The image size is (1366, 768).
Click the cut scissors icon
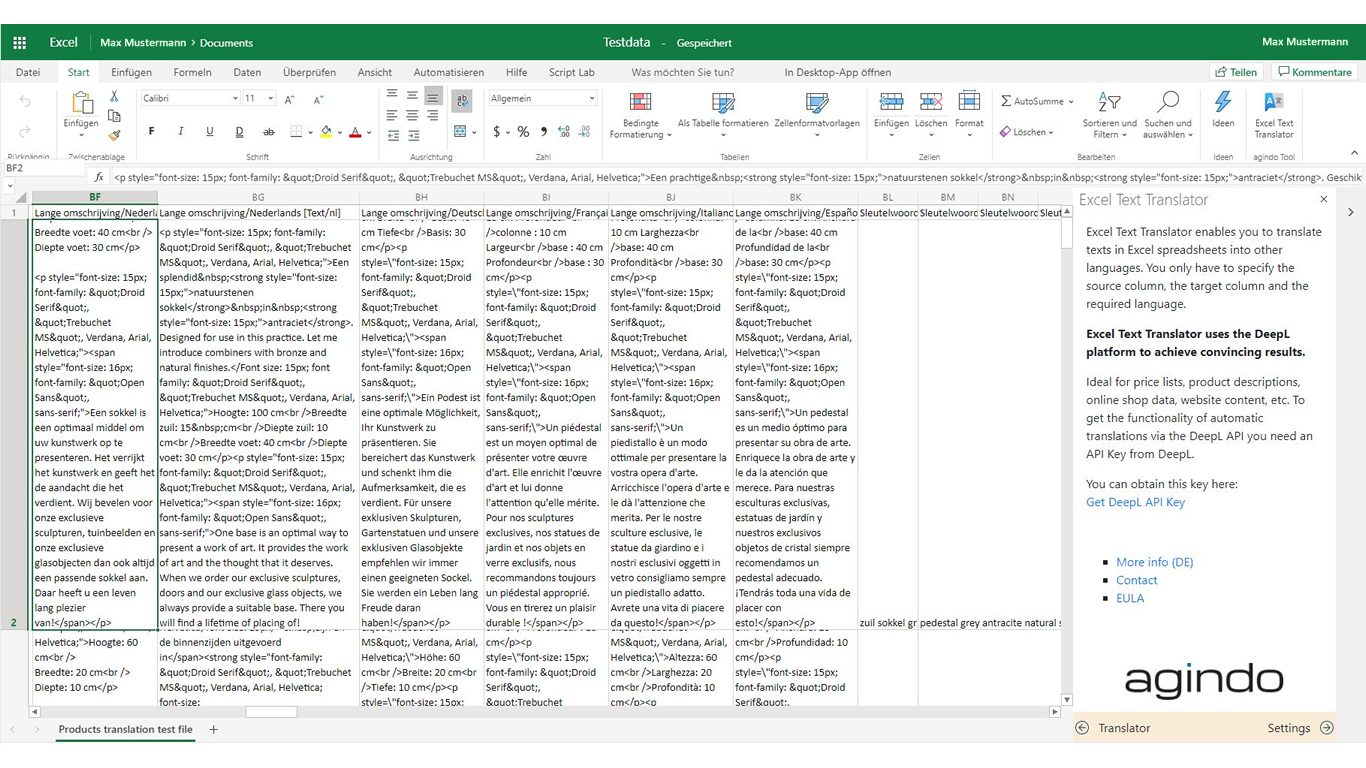[x=114, y=97]
